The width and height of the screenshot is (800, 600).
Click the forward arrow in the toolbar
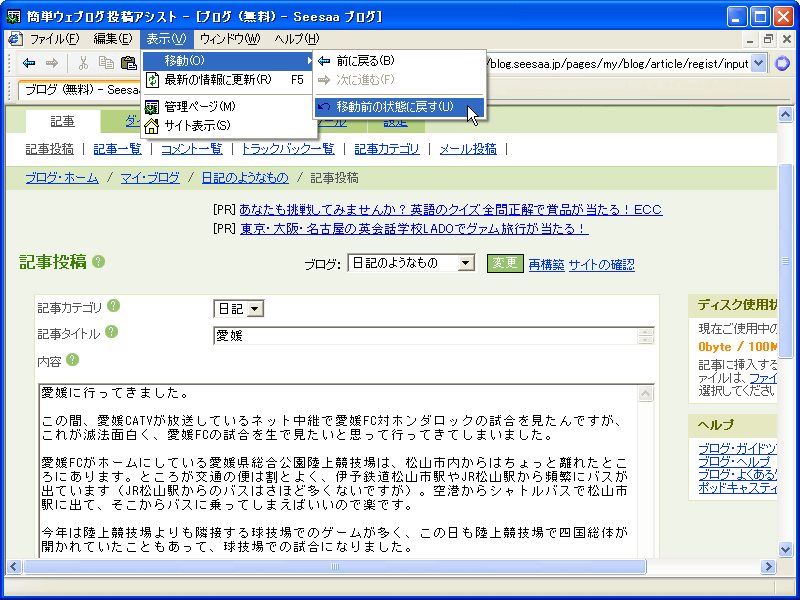point(52,63)
